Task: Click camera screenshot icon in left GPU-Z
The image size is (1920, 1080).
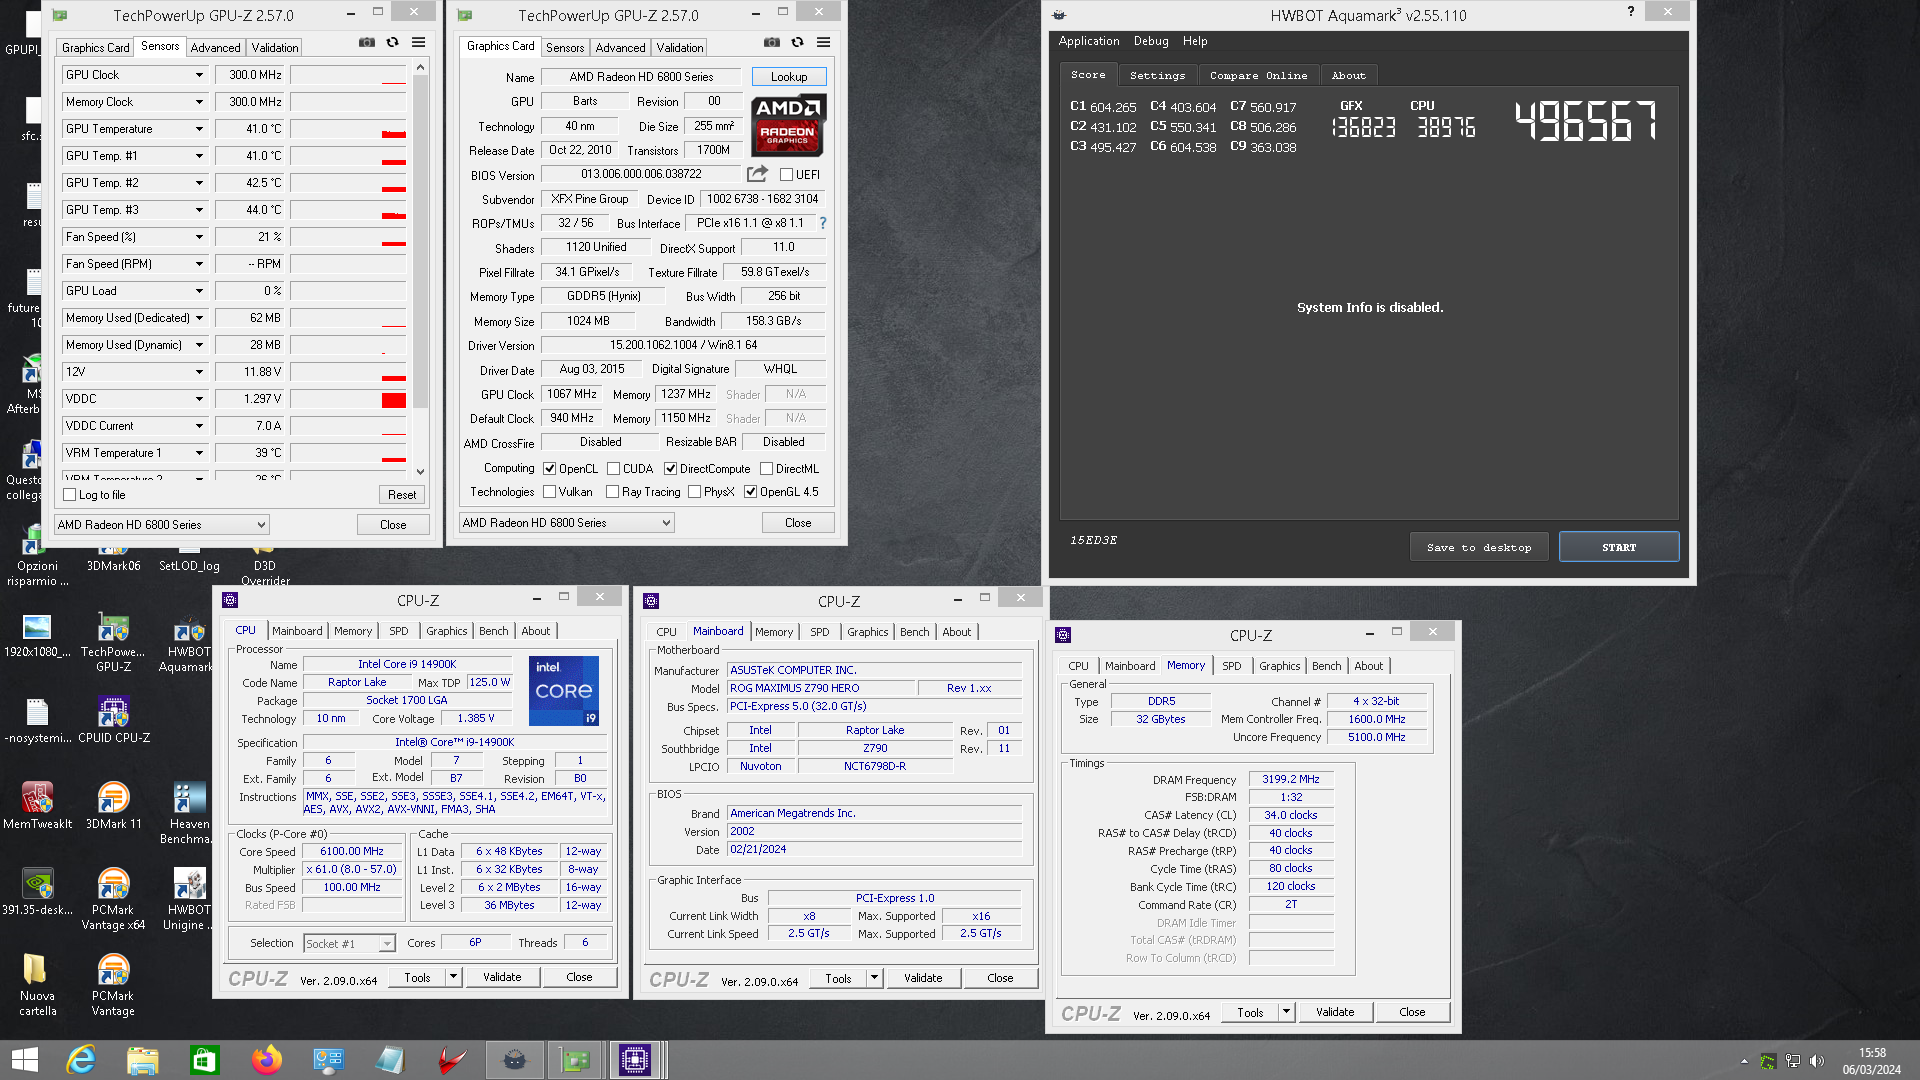Action: click(367, 43)
